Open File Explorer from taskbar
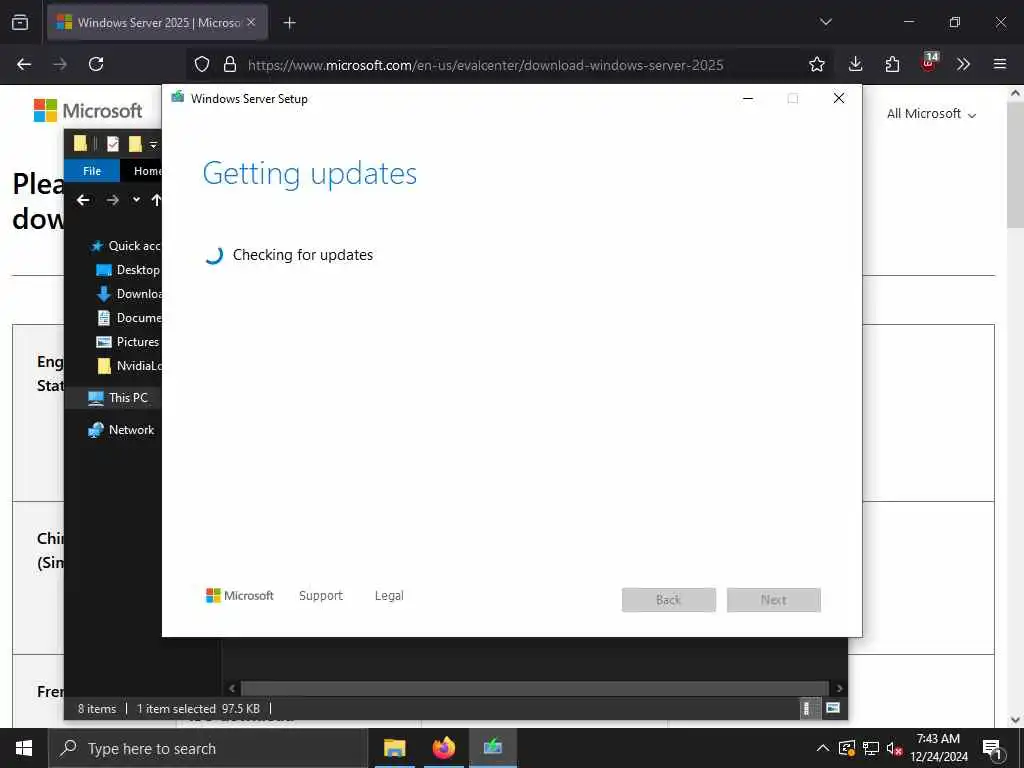 [394, 748]
